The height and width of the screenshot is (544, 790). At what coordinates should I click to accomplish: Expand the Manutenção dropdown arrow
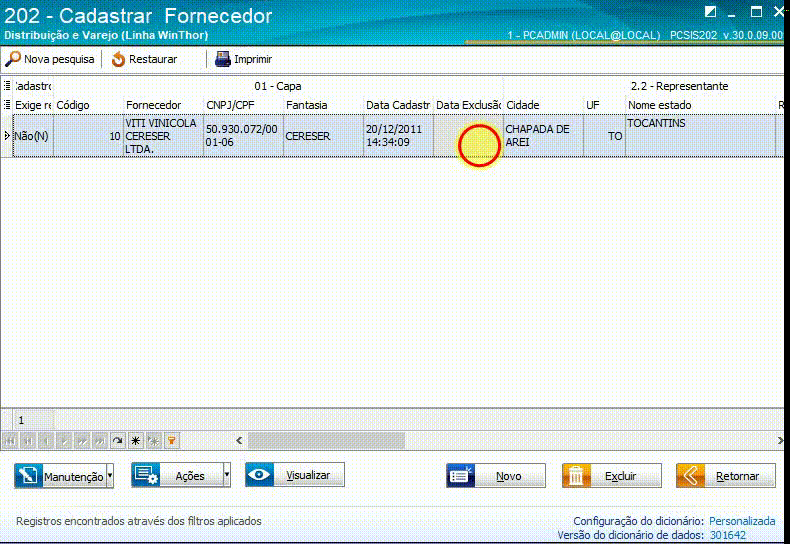[110, 476]
